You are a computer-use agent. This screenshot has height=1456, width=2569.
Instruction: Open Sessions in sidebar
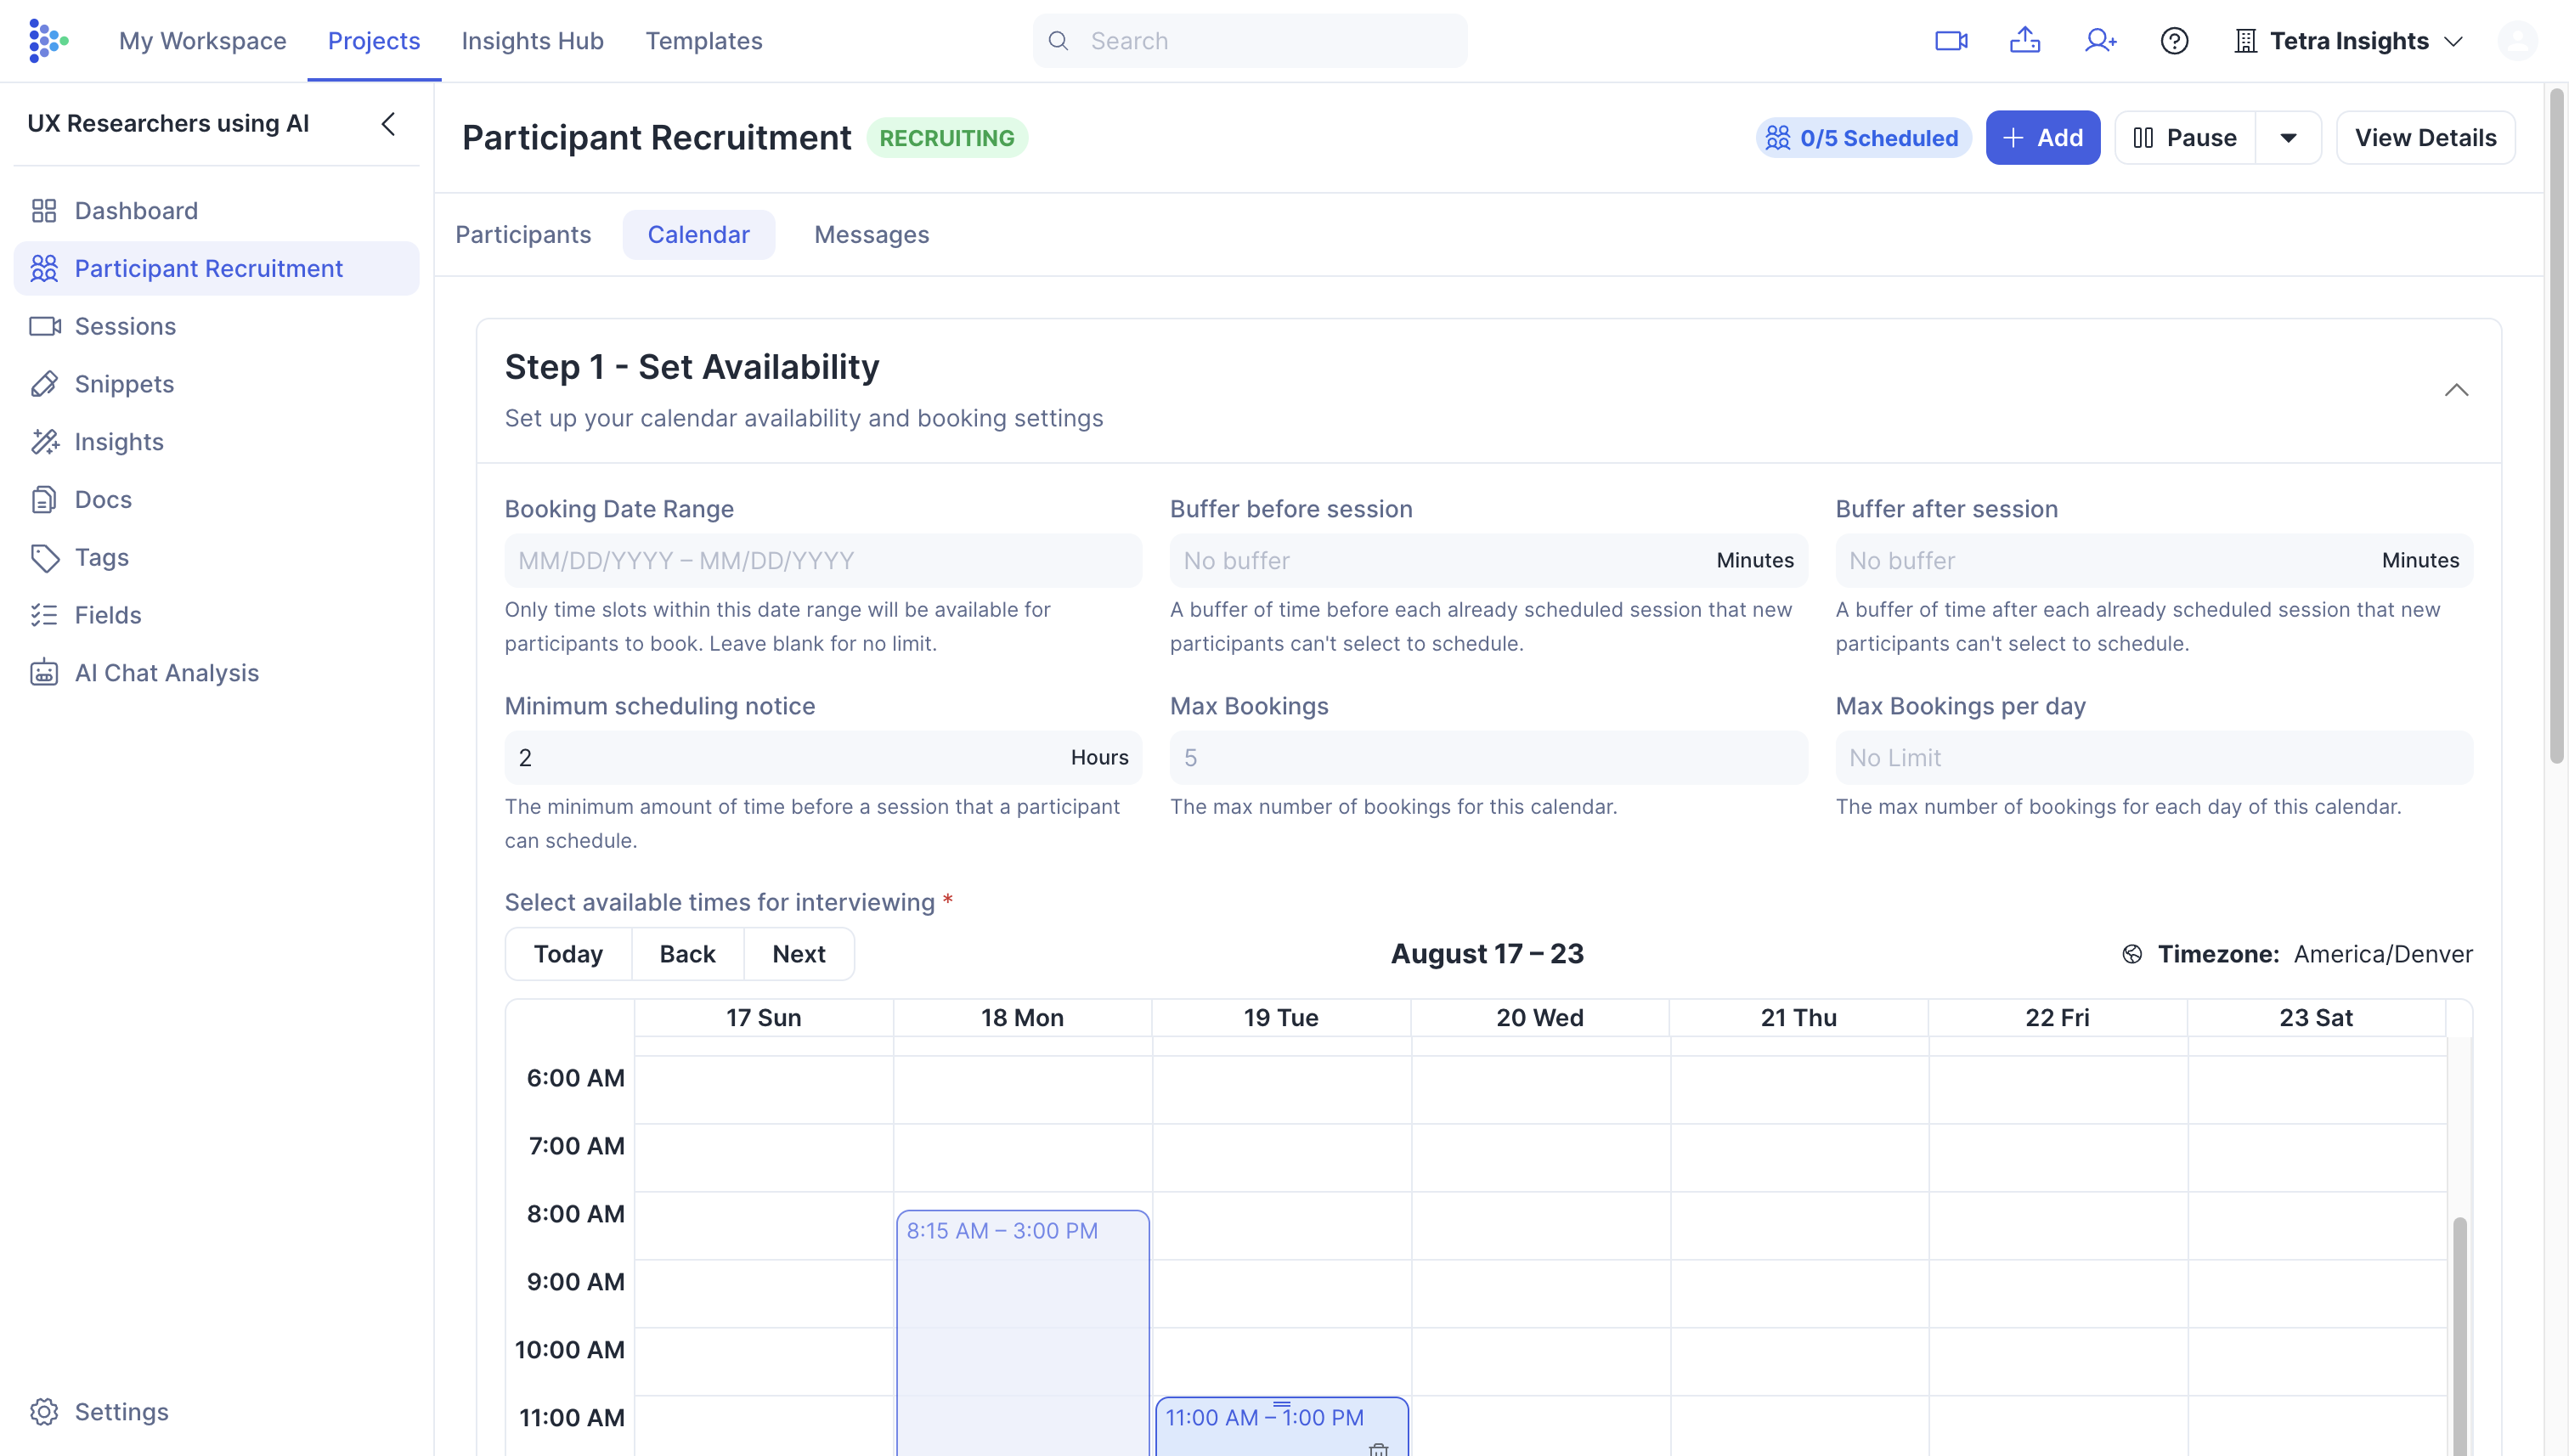(x=217, y=326)
